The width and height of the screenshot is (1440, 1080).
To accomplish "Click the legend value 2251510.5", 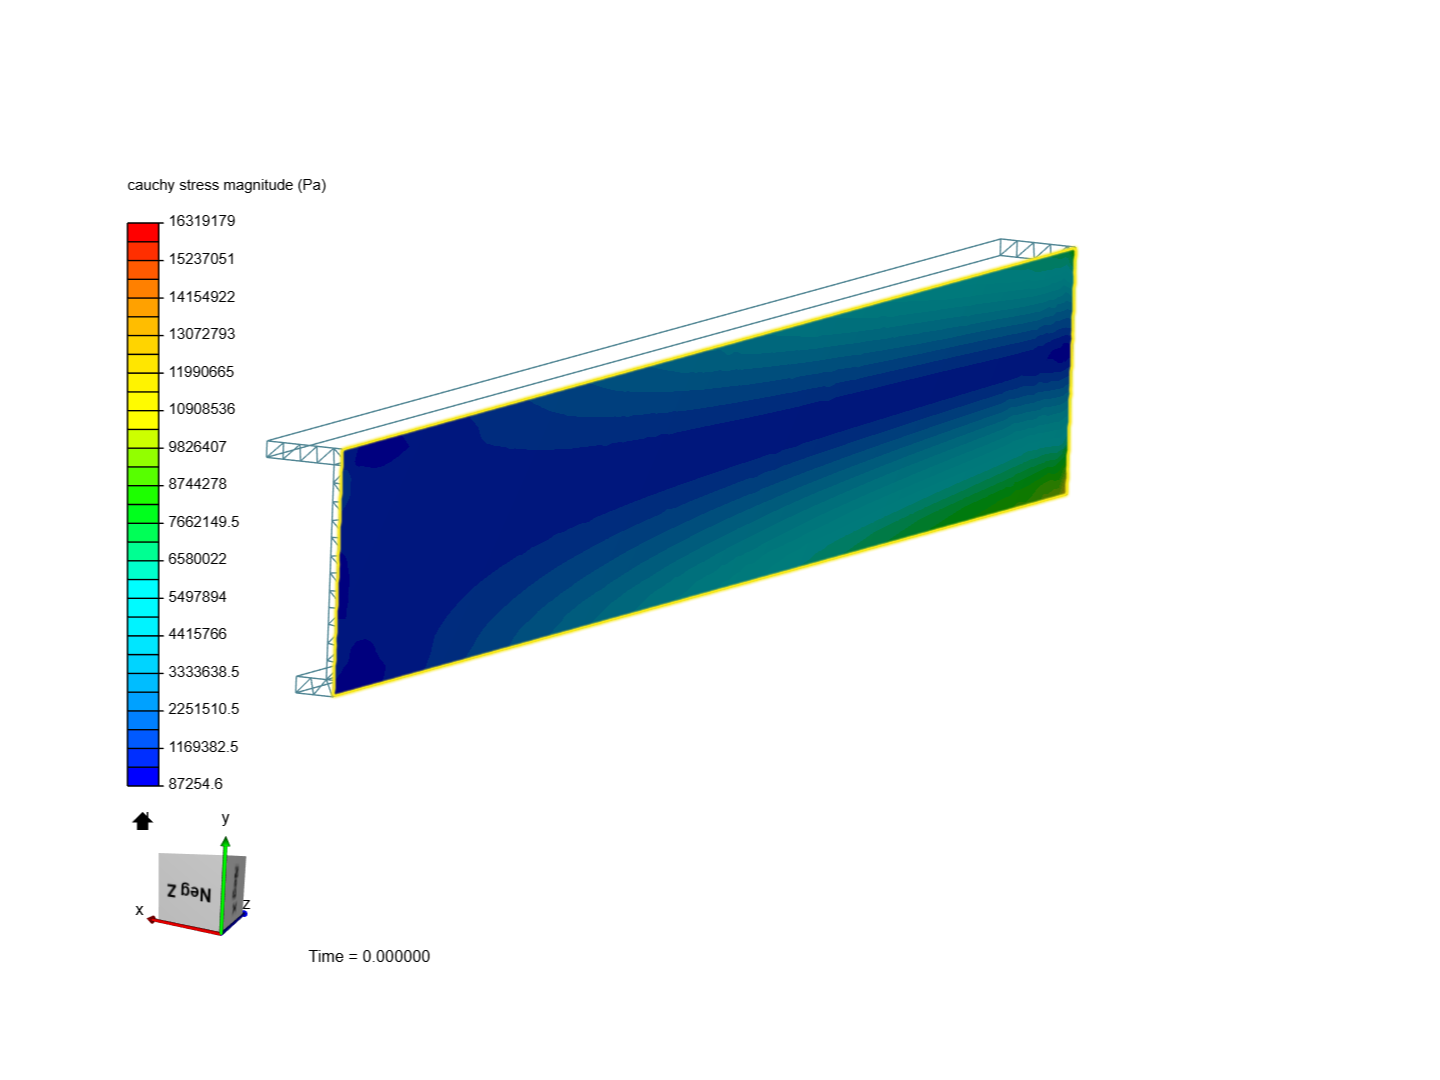I will click(204, 709).
